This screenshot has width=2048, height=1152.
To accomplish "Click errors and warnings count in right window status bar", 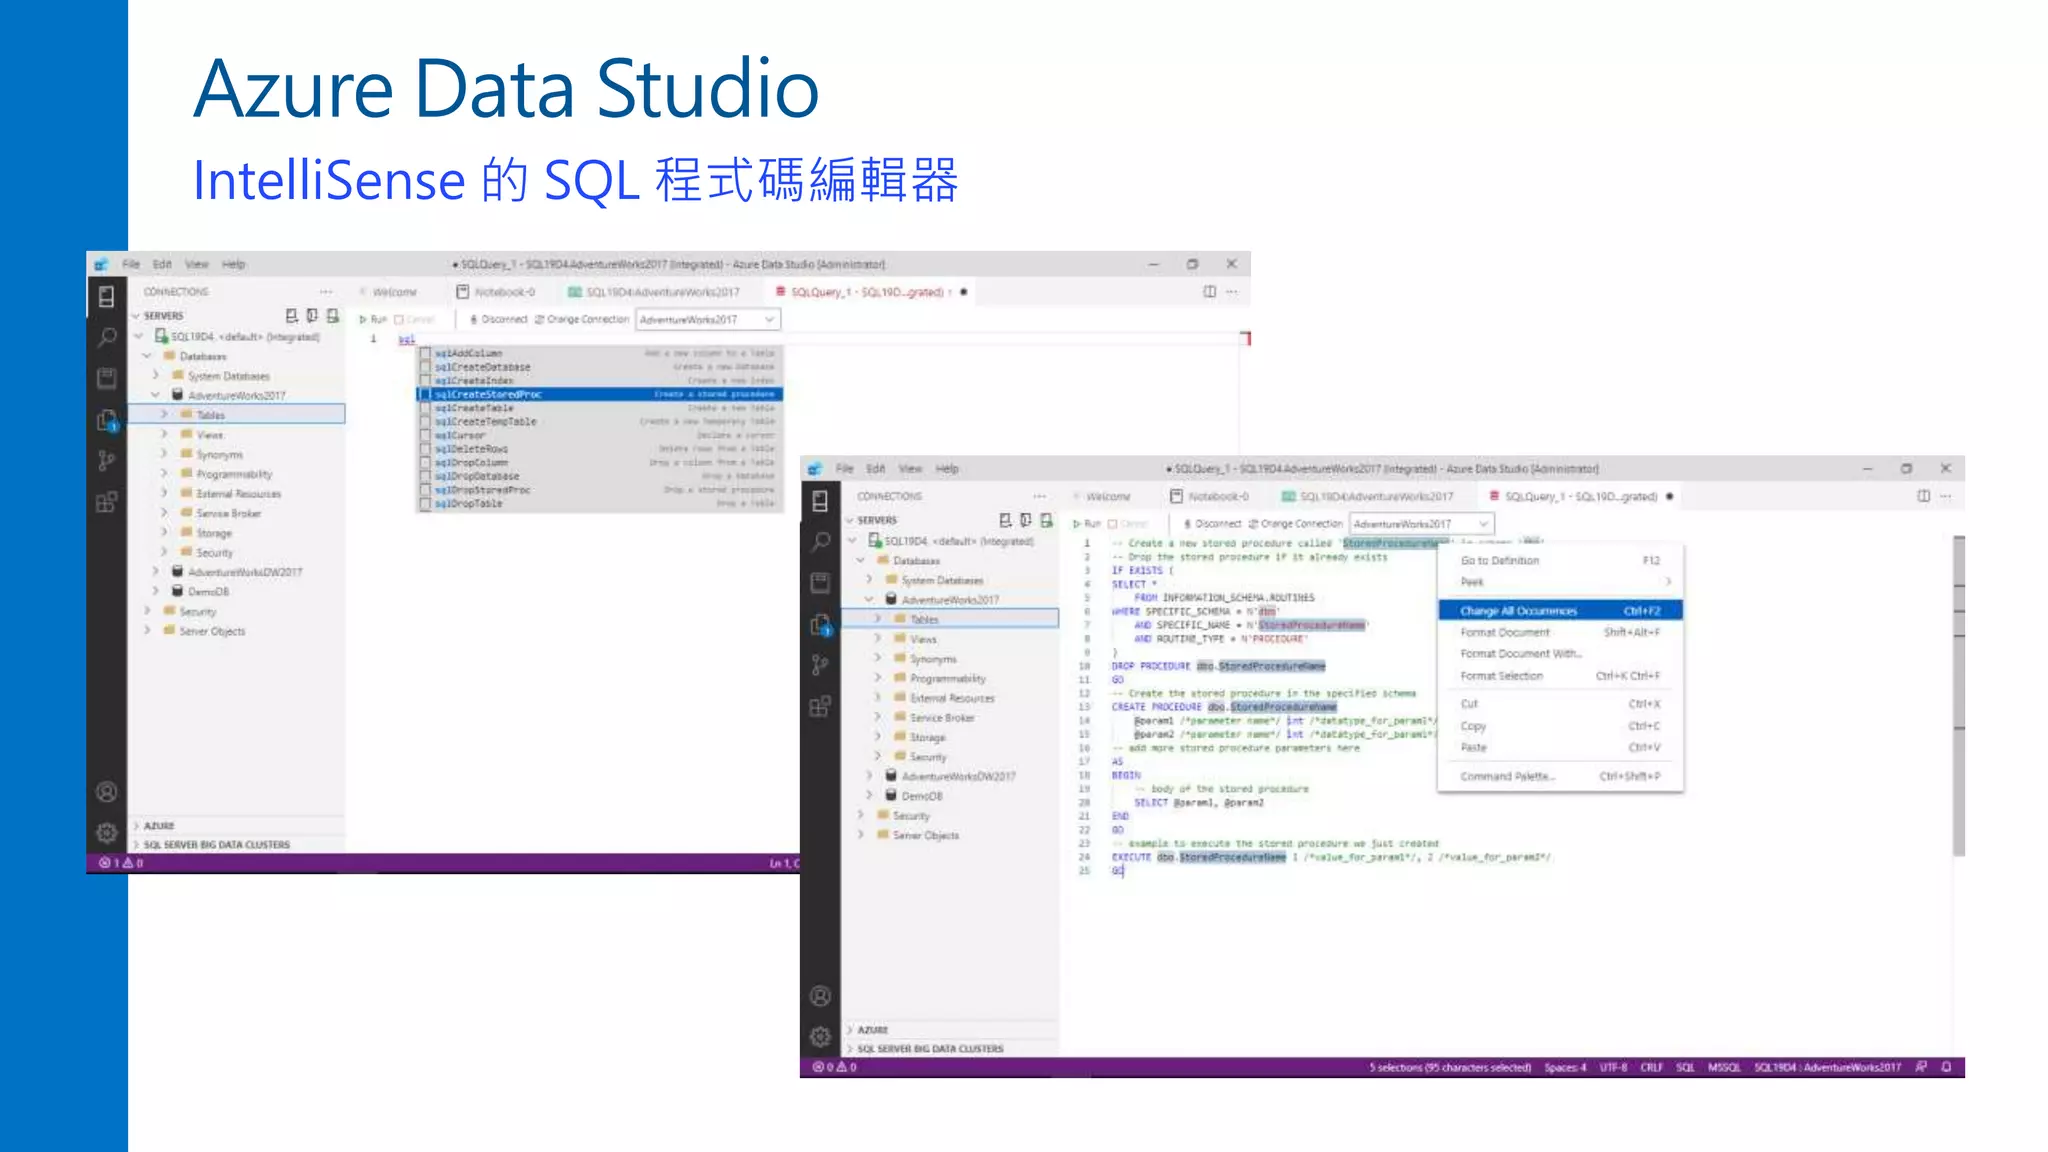I will 835,1067.
